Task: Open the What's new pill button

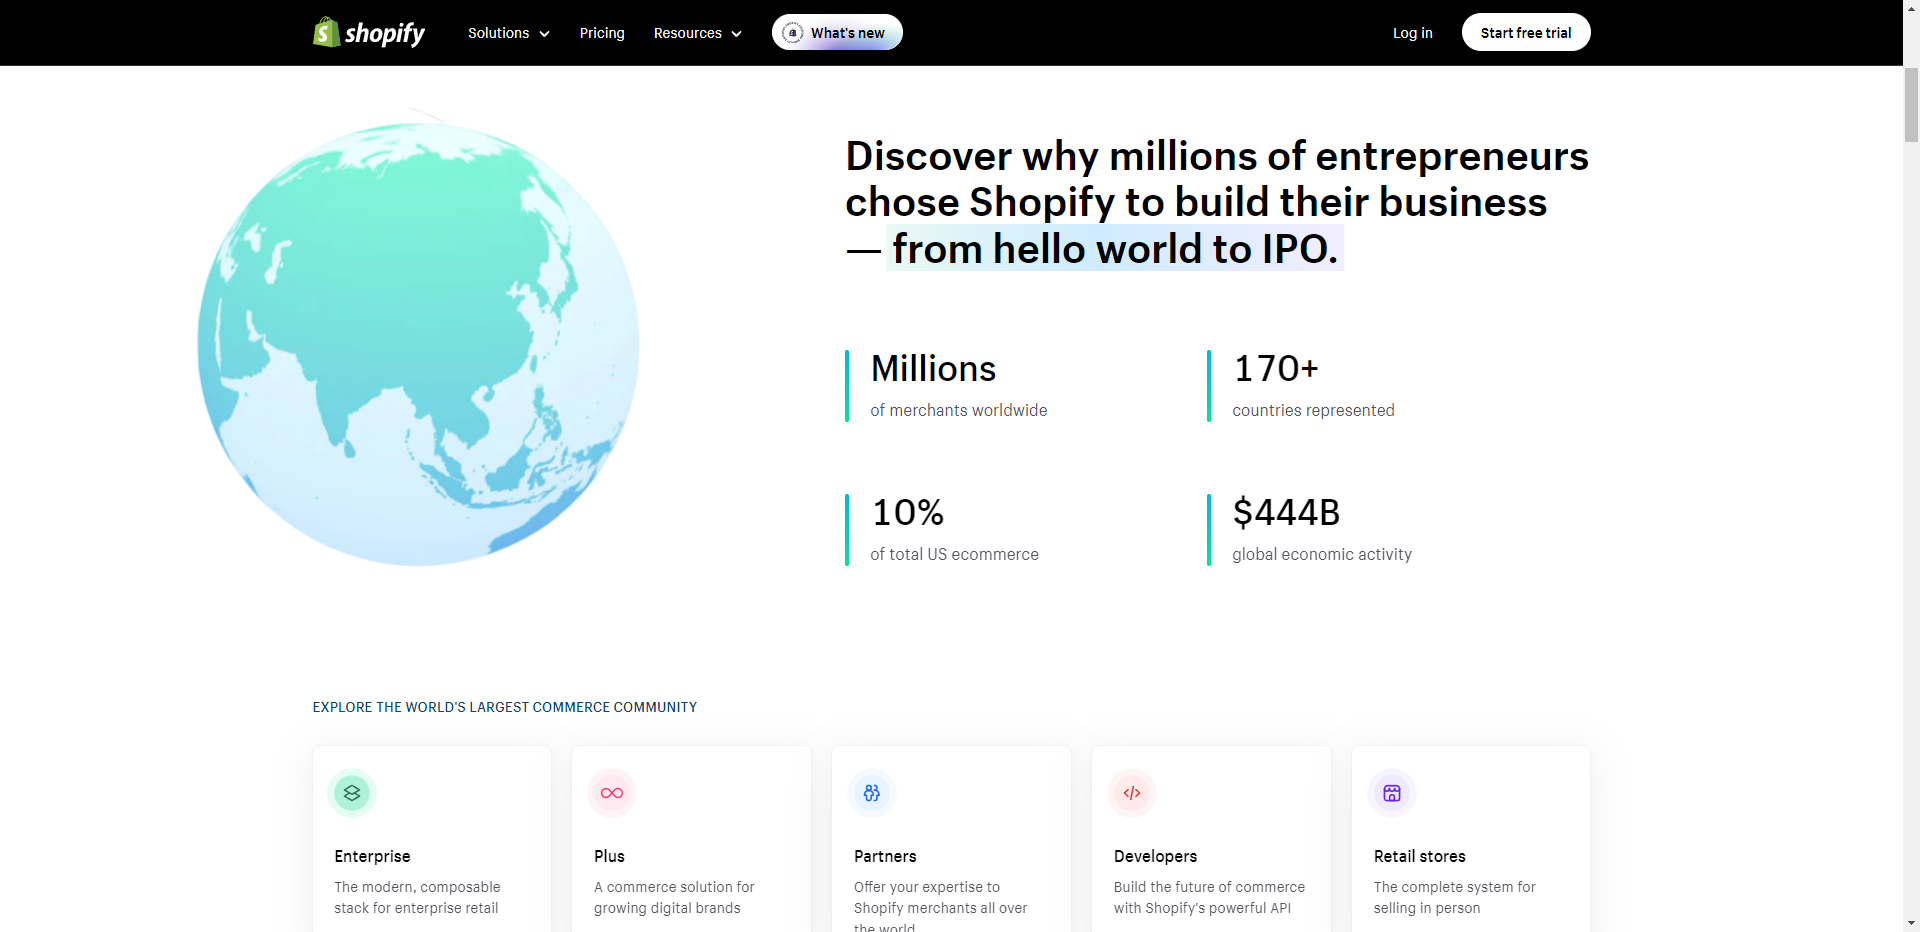Action: click(837, 32)
